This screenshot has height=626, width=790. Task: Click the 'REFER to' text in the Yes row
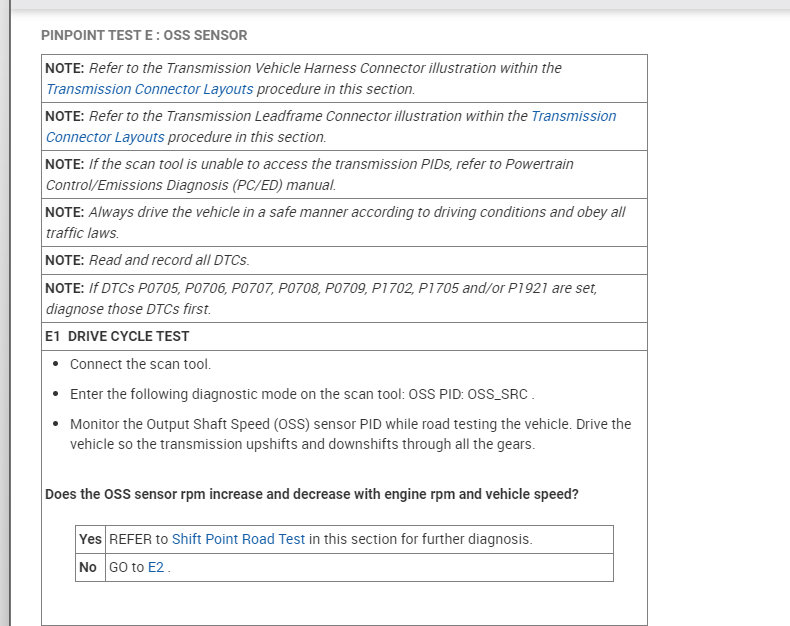coord(139,539)
